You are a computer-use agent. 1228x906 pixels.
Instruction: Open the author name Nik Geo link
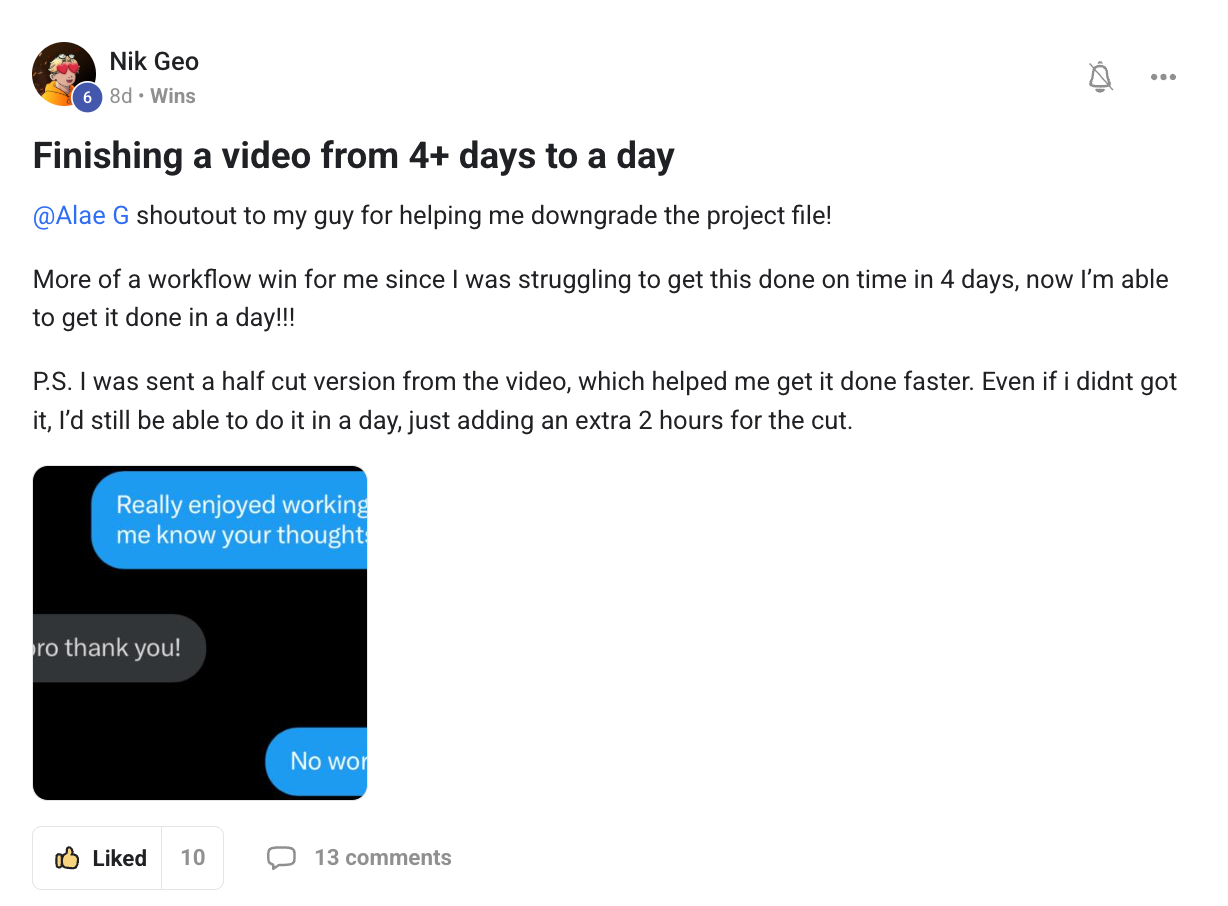(x=154, y=62)
